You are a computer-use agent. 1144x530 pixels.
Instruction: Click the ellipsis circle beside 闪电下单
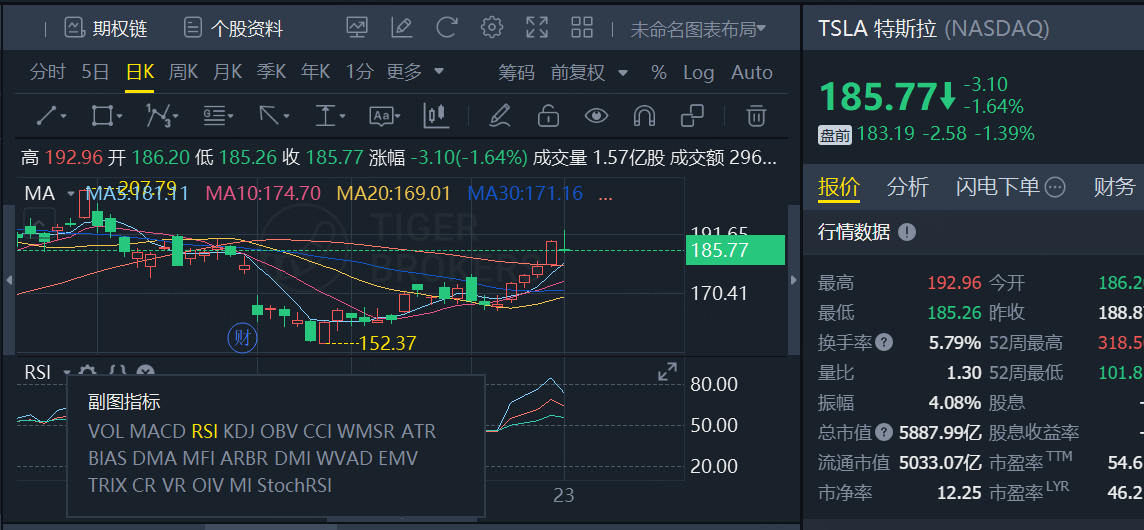pyautogui.click(x=1055, y=188)
